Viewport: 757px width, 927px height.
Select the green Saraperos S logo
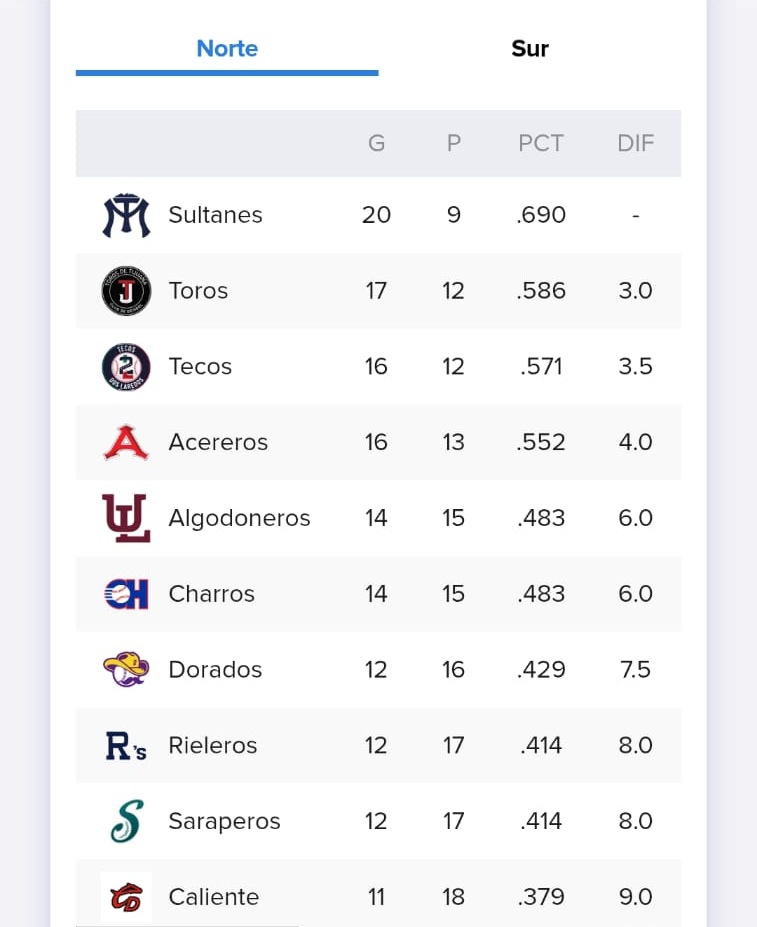click(x=127, y=821)
